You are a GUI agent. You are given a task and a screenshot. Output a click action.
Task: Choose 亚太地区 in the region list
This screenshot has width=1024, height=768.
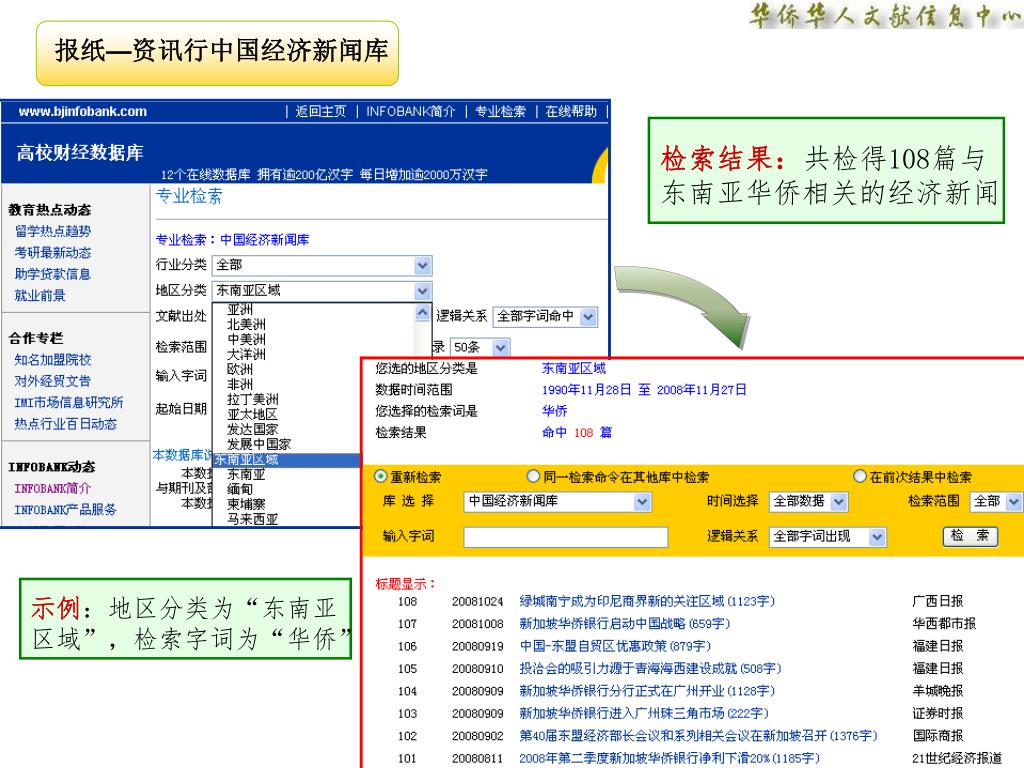coord(253,415)
